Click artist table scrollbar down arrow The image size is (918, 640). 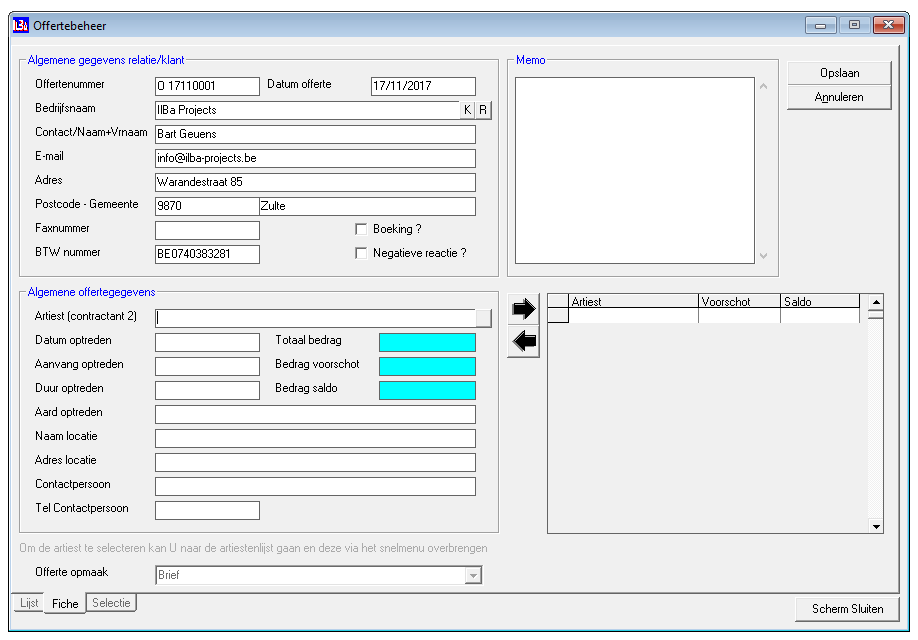click(876, 526)
